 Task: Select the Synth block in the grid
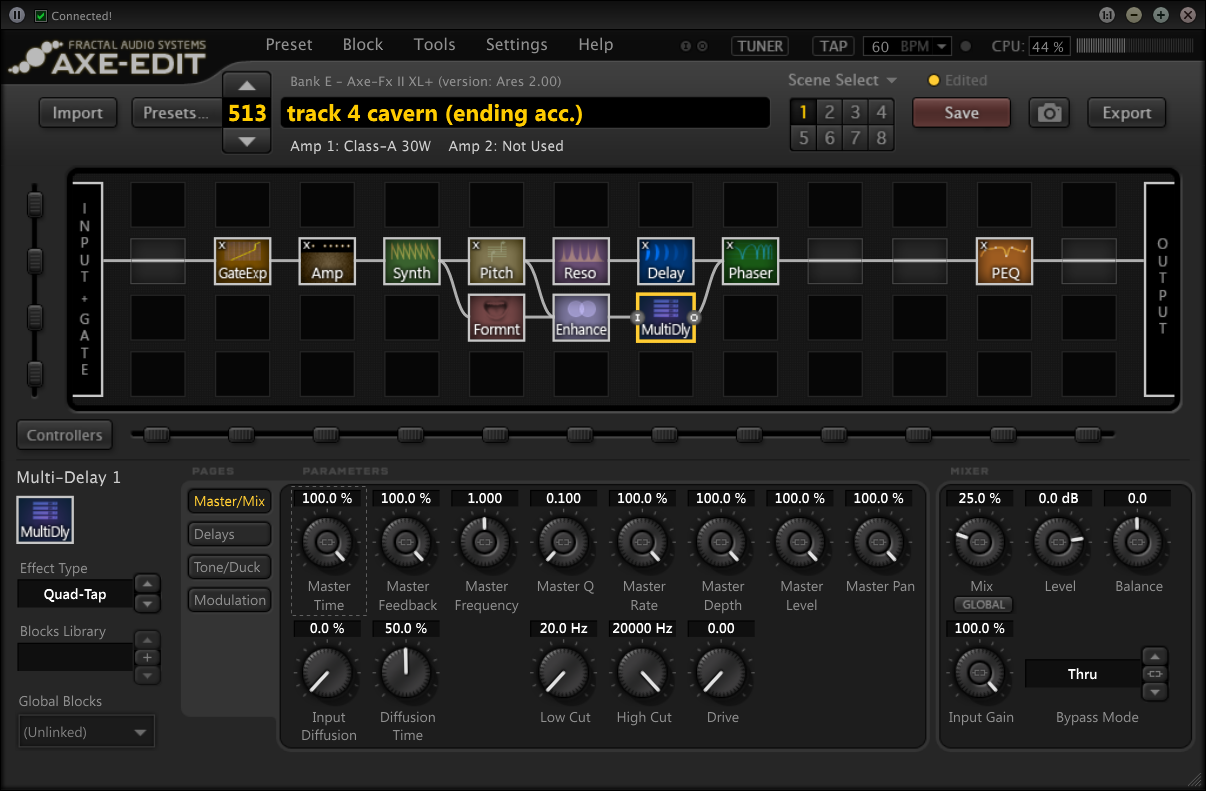tap(412, 261)
